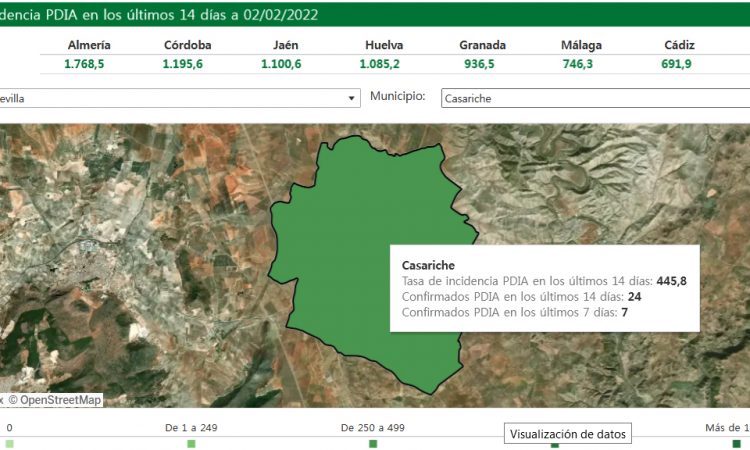This screenshot has width=750, height=450.
Task: Select the 'De 250 a 499' legend swatch
Action: pos(373,443)
